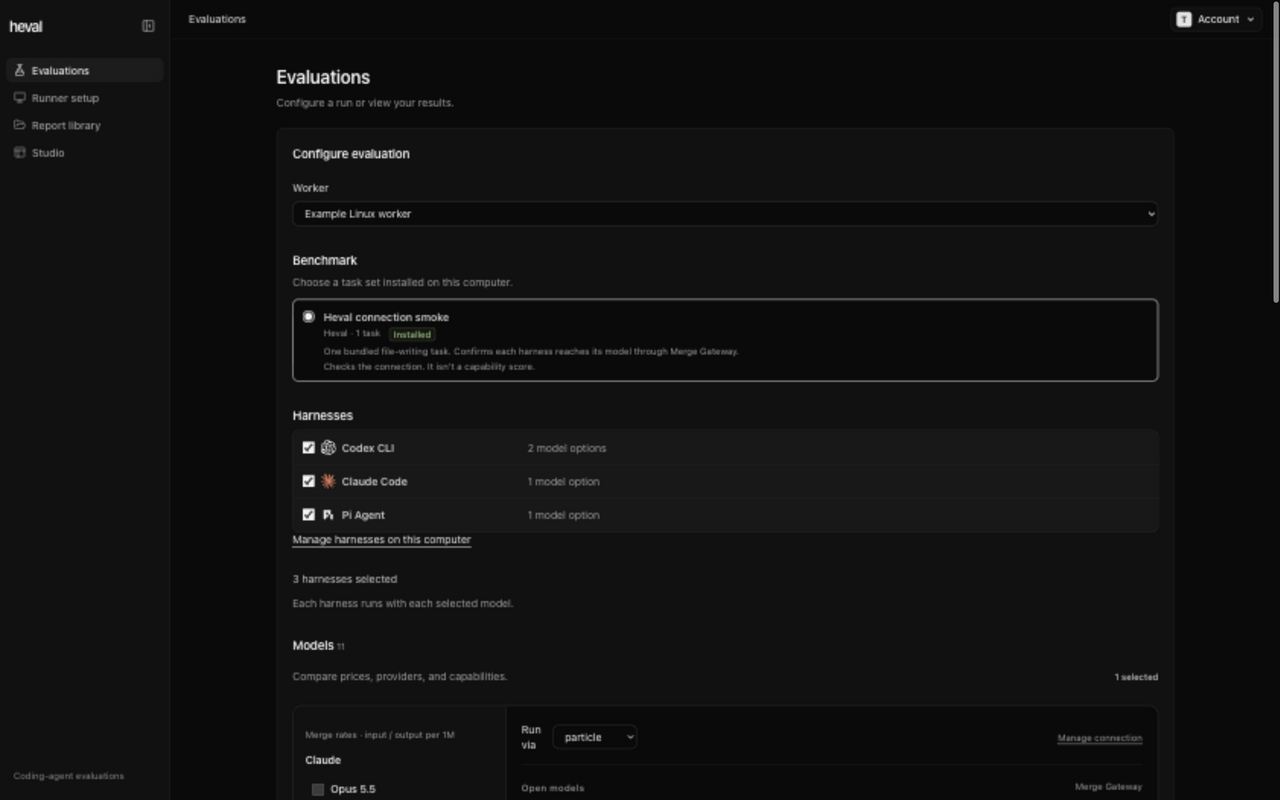Click the "Coding-agent evaluations" footer text
The width and height of the screenshot is (1280, 800).
pos(69,776)
